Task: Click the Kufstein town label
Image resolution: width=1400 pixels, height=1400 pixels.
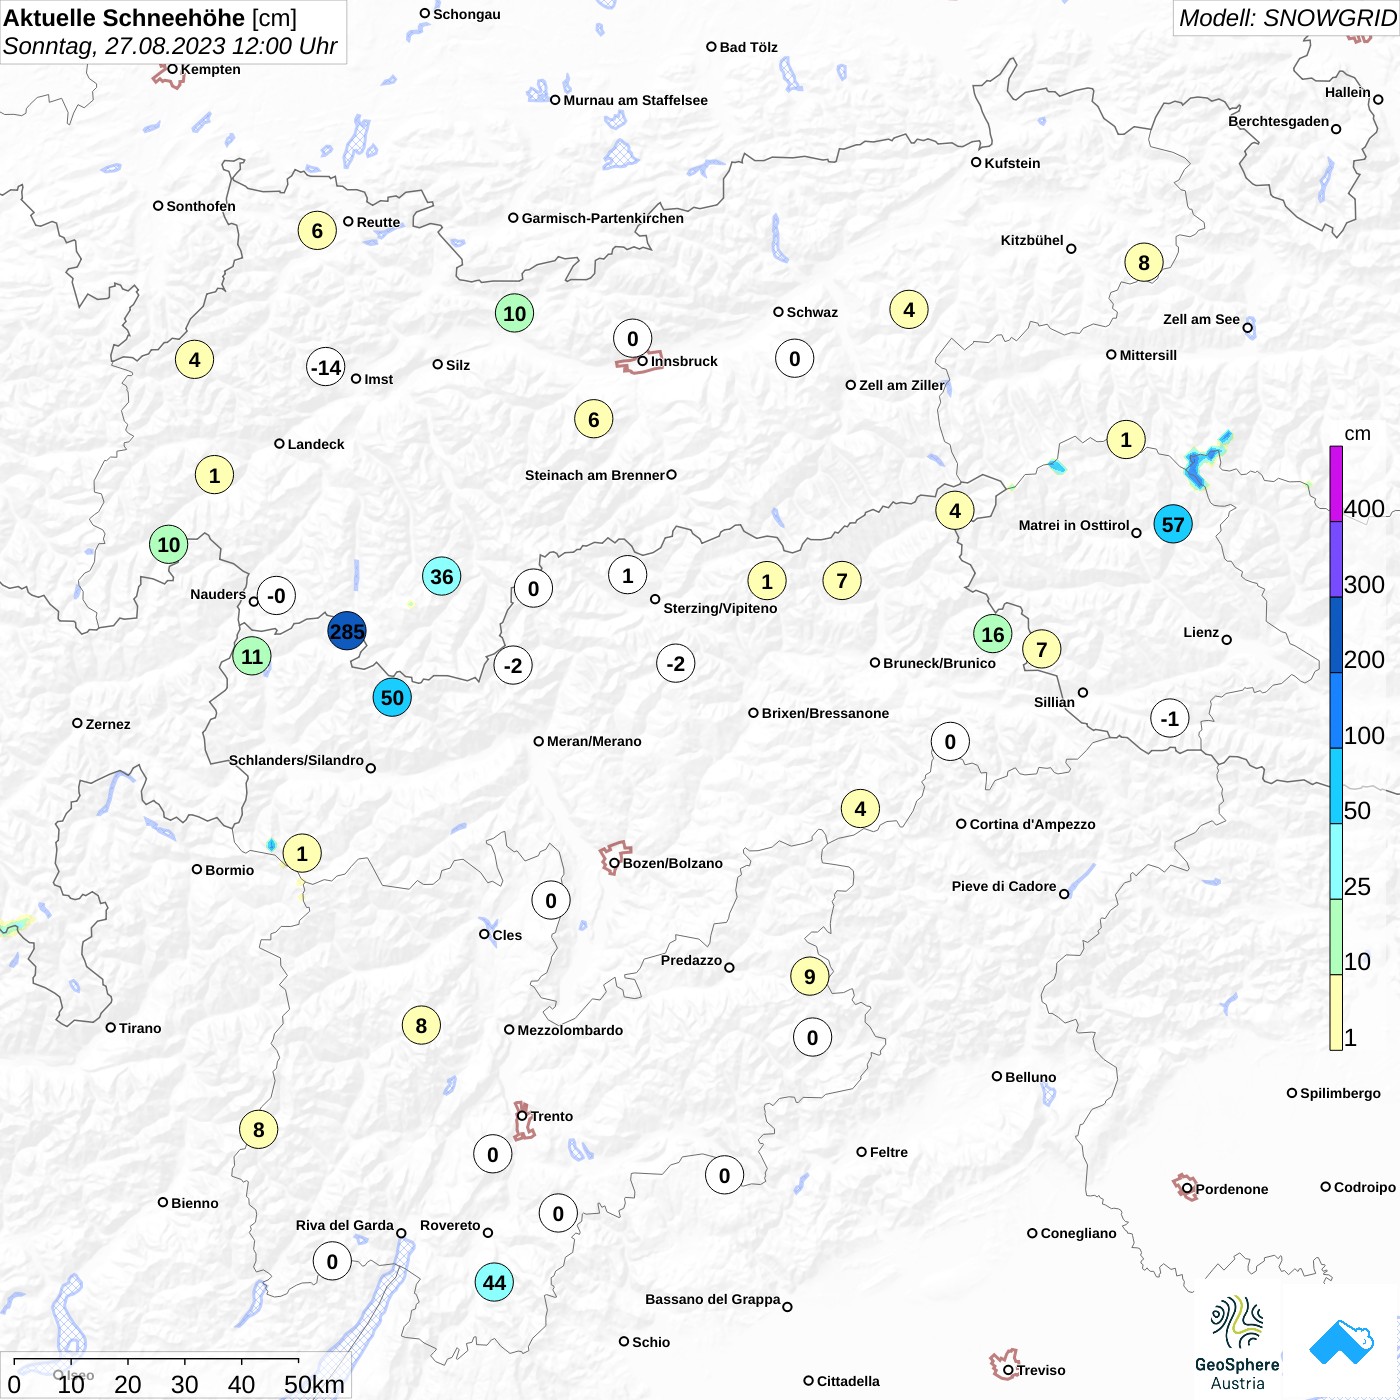Action: (x=1012, y=163)
